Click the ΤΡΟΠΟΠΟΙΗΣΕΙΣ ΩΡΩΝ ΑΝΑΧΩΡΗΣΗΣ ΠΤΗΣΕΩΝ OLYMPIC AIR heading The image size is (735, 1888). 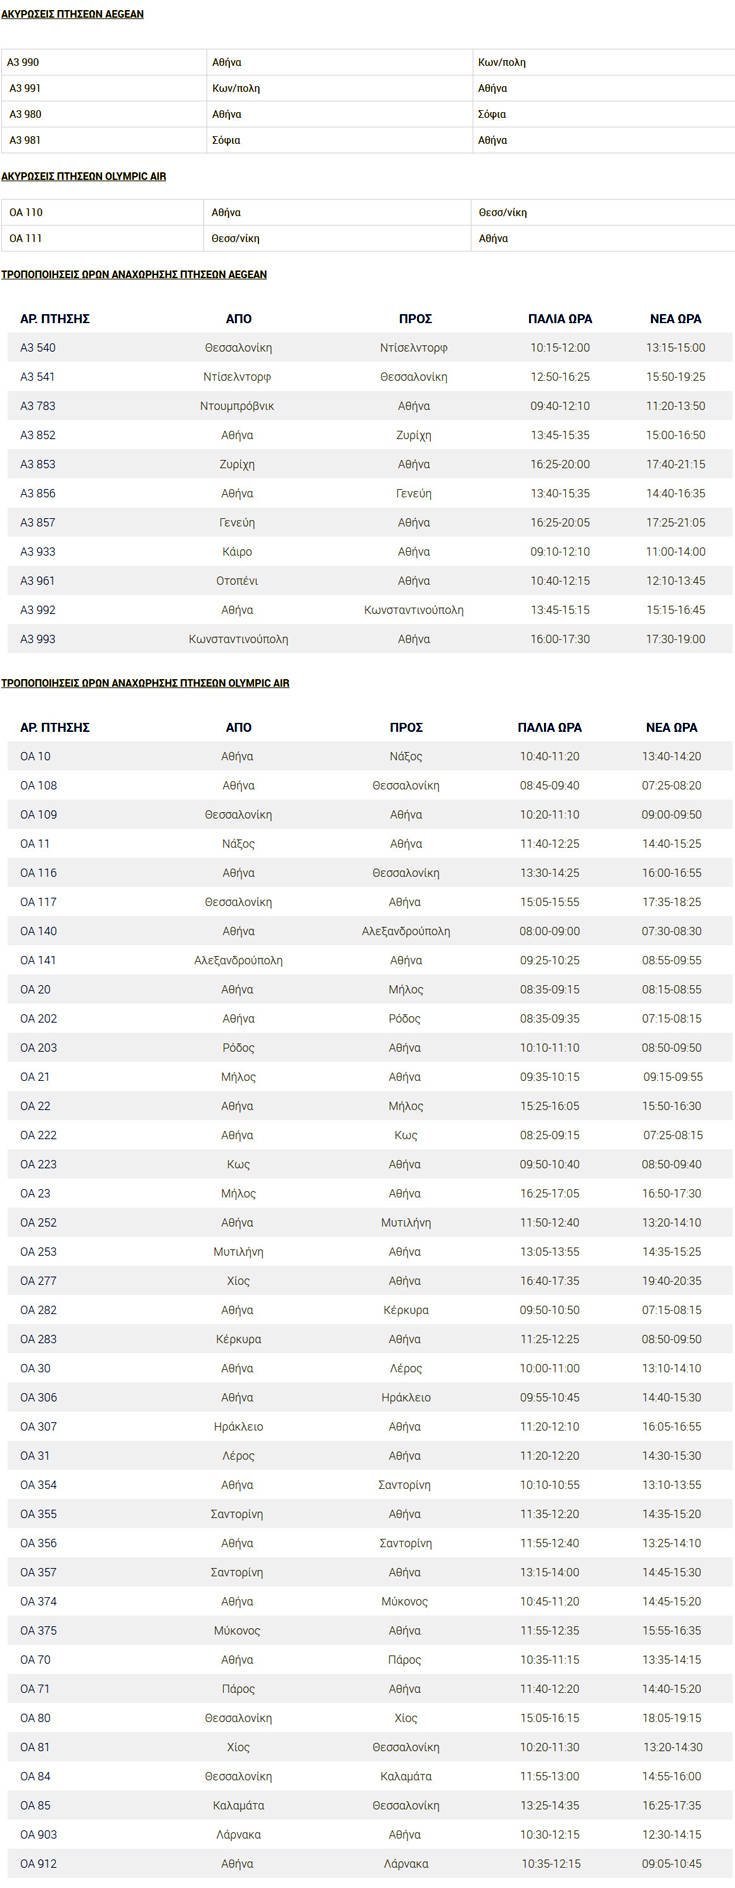145,683
